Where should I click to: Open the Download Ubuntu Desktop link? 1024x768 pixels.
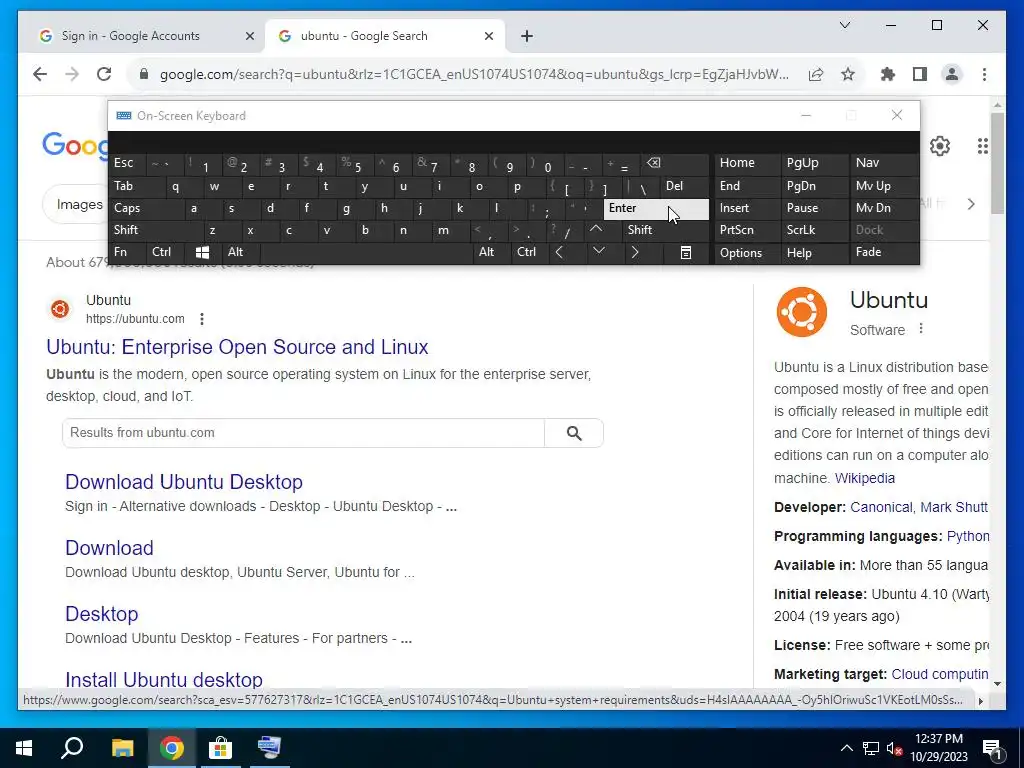[x=184, y=482]
